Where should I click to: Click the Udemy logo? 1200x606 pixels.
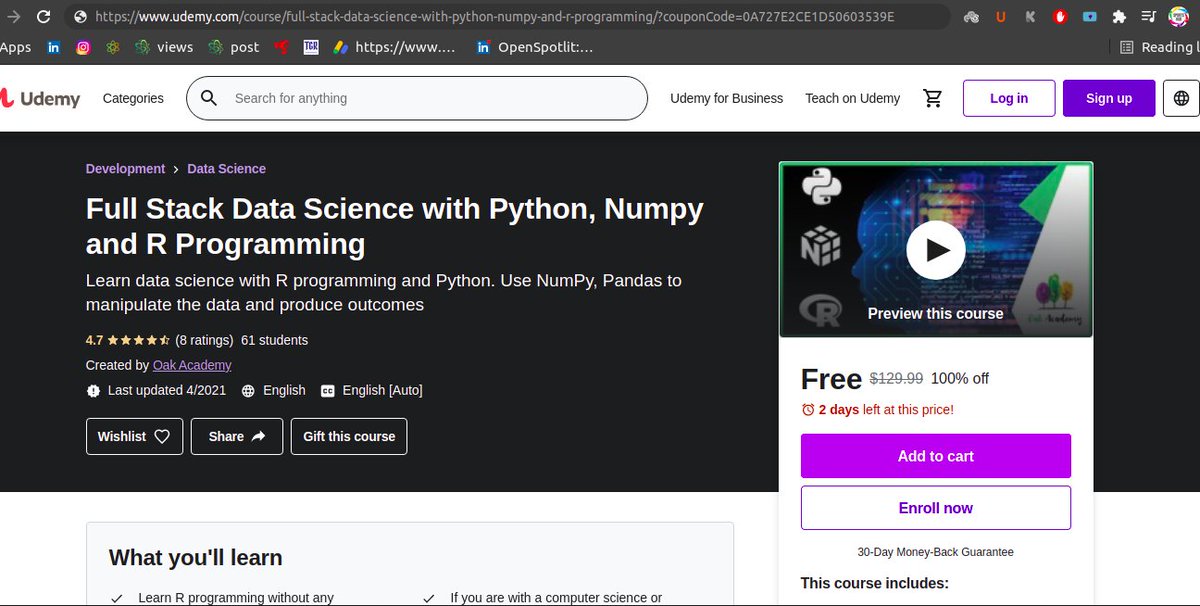pos(40,98)
